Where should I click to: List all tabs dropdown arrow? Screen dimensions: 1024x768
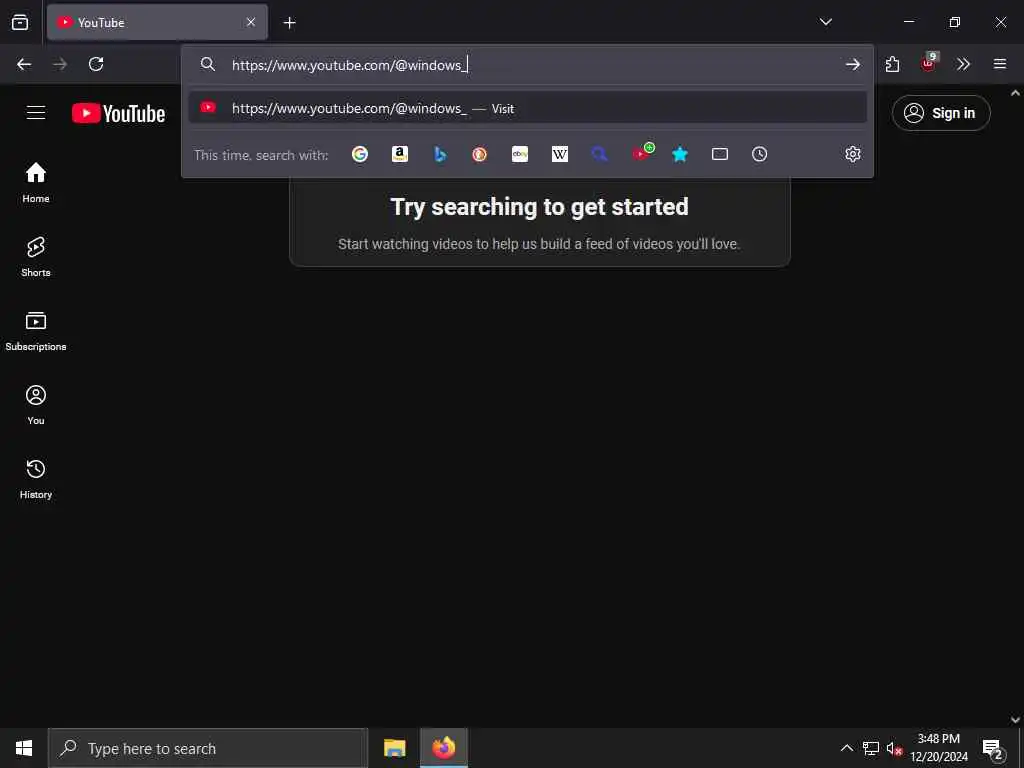pyautogui.click(x=825, y=22)
